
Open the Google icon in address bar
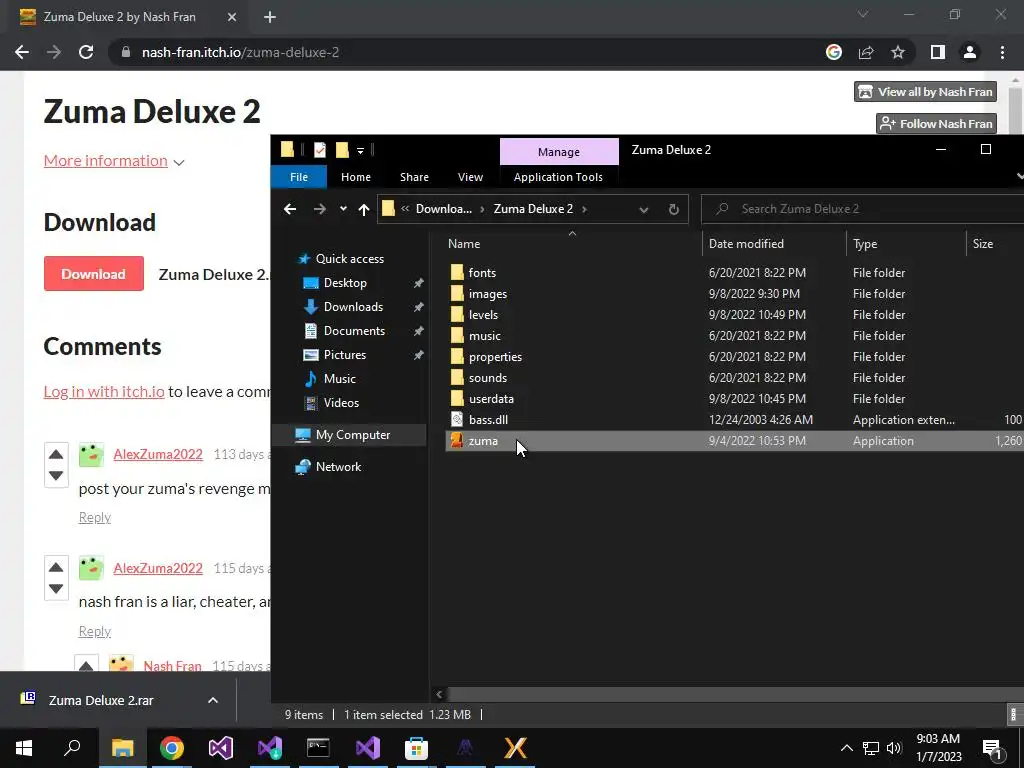[834, 52]
